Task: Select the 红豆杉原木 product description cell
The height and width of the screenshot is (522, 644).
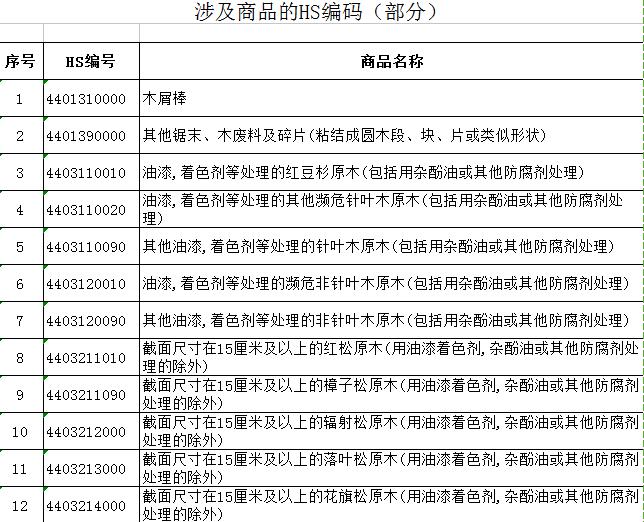Action: pos(391,173)
